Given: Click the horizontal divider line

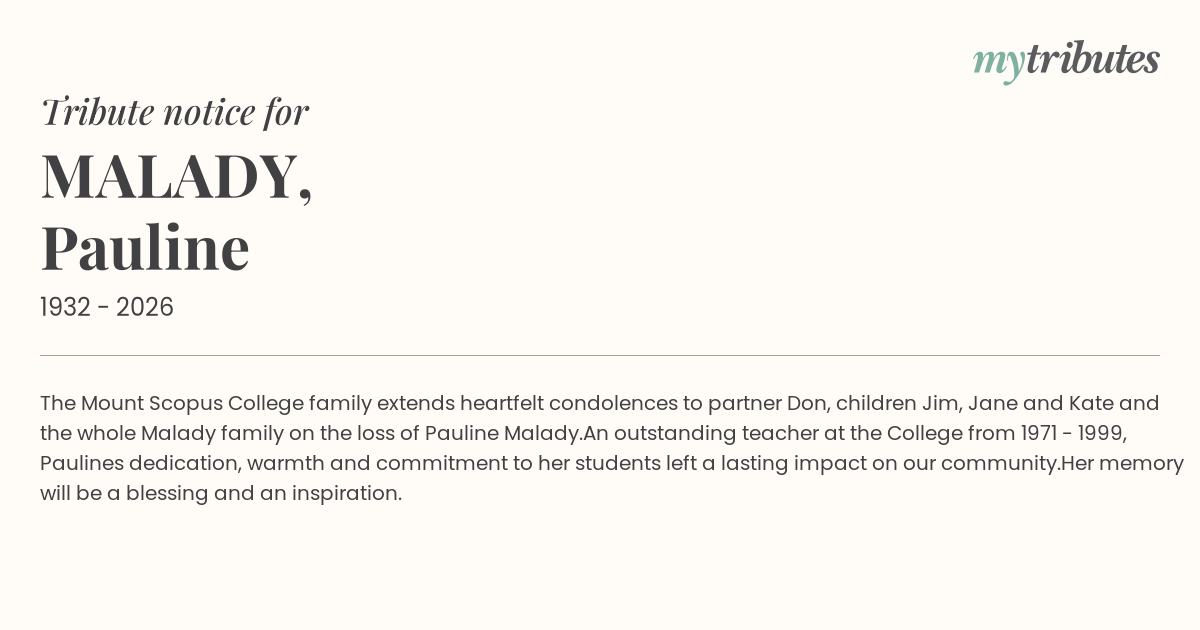Looking at the screenshot, I should tap(600, 355).
